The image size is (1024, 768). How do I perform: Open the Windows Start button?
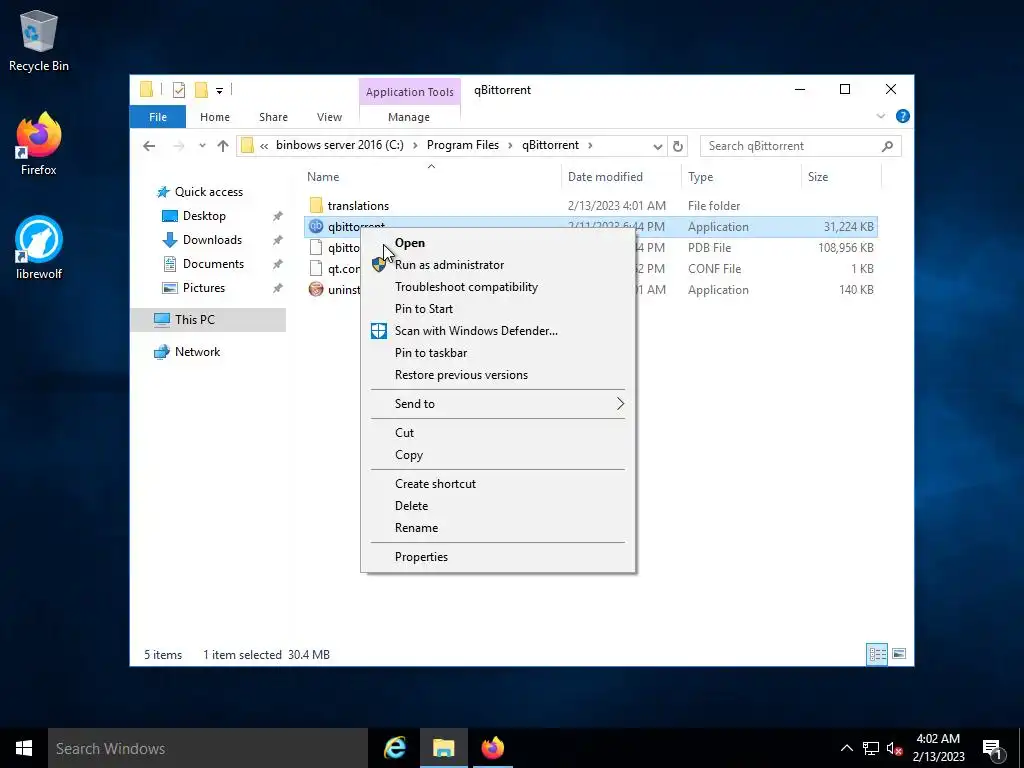24,748
